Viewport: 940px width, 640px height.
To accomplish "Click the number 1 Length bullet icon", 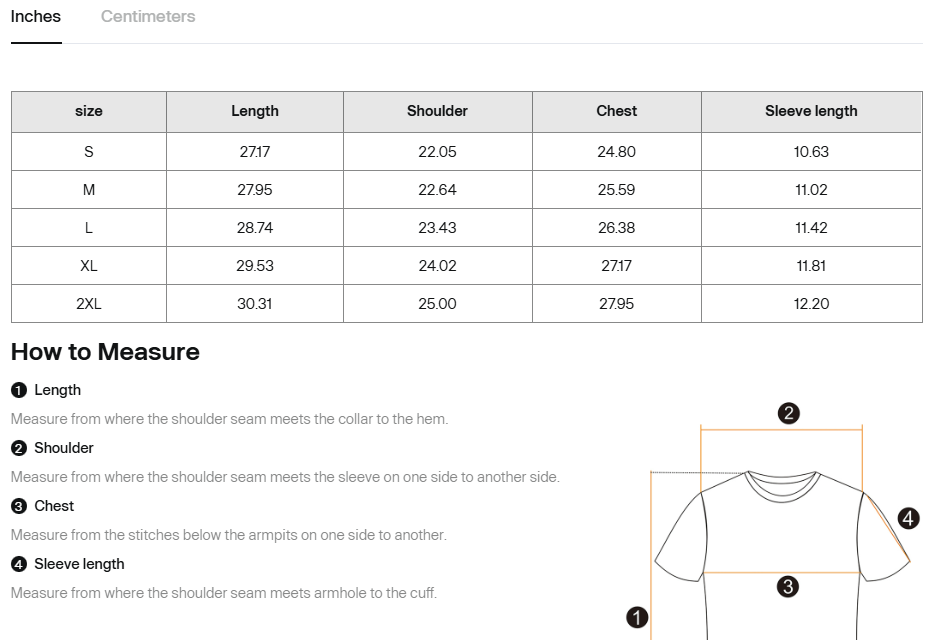I will (x=18, y=391).
